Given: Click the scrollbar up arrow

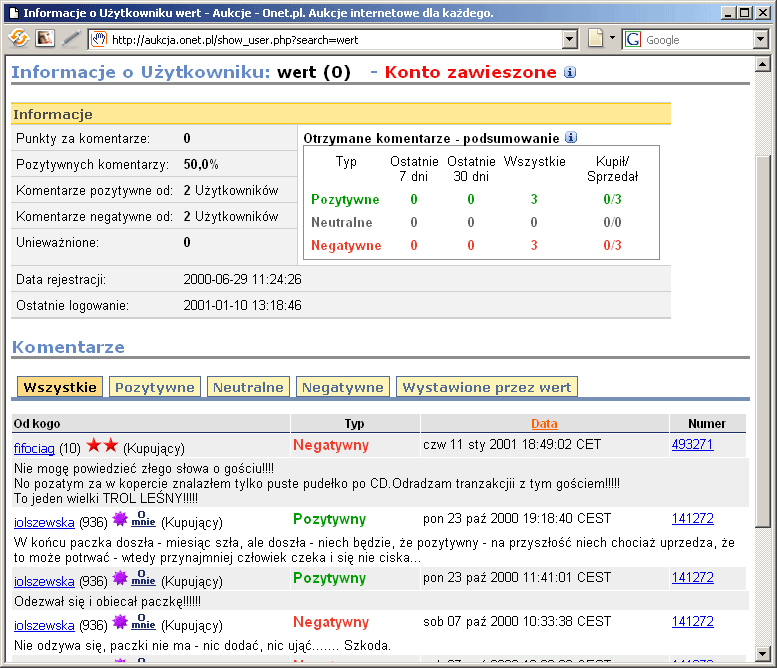Looking at the screenshot, I should point(763,63).
